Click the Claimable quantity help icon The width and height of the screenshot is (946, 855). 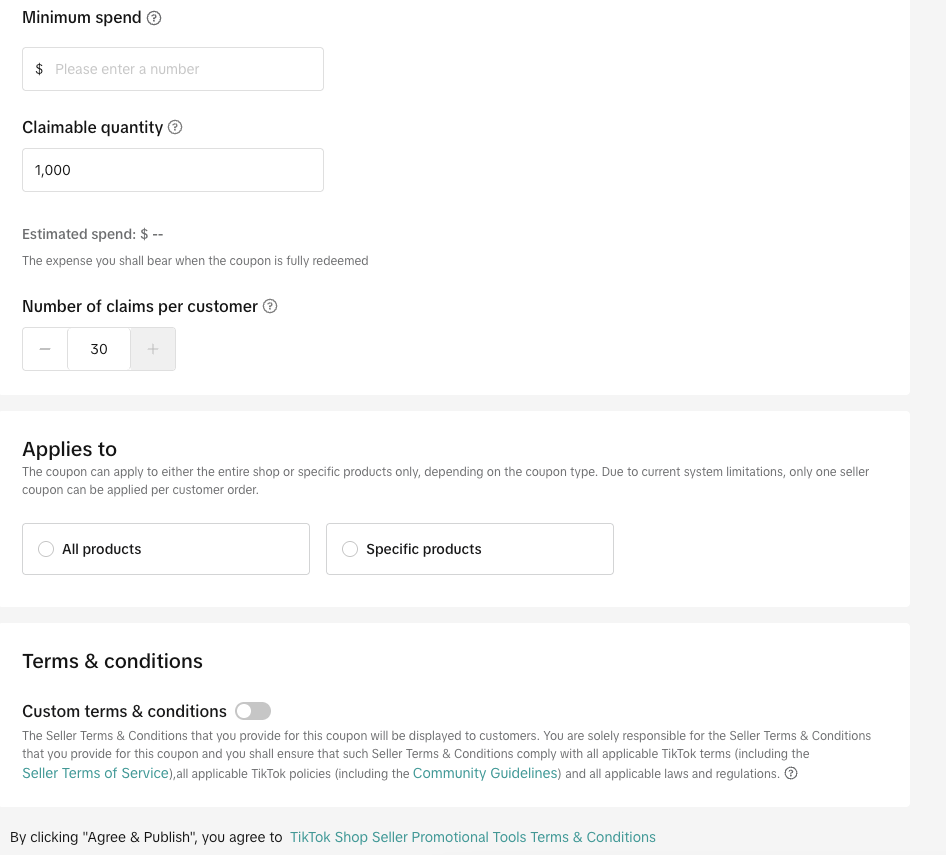(x=175, y=127)
